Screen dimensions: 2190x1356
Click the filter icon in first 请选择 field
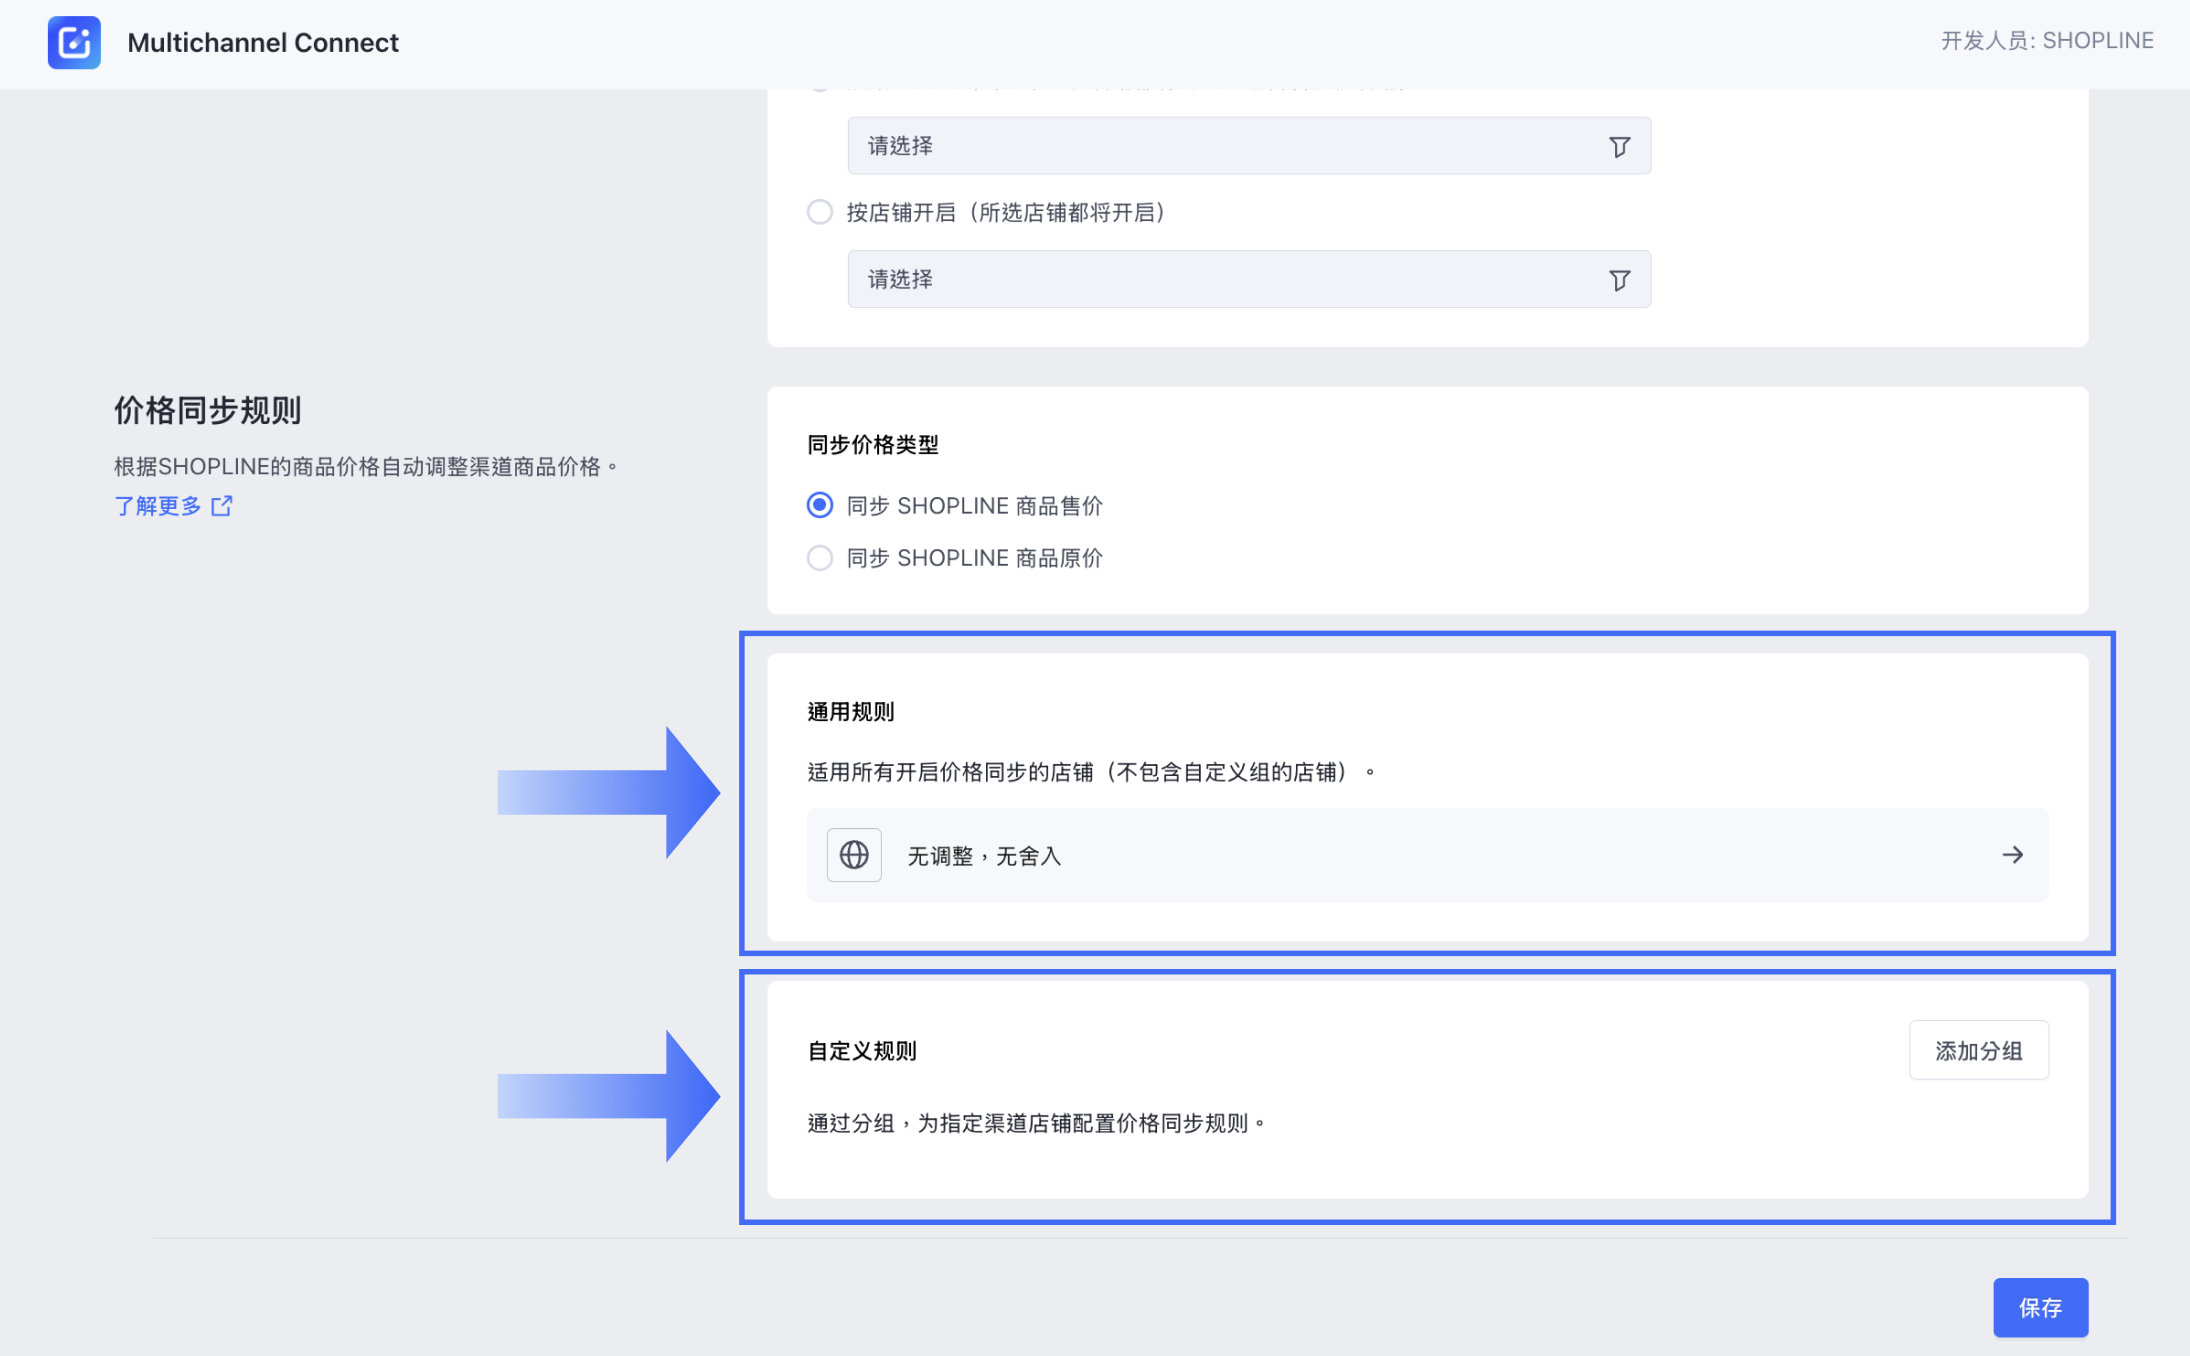click(x=1619, y=146)
